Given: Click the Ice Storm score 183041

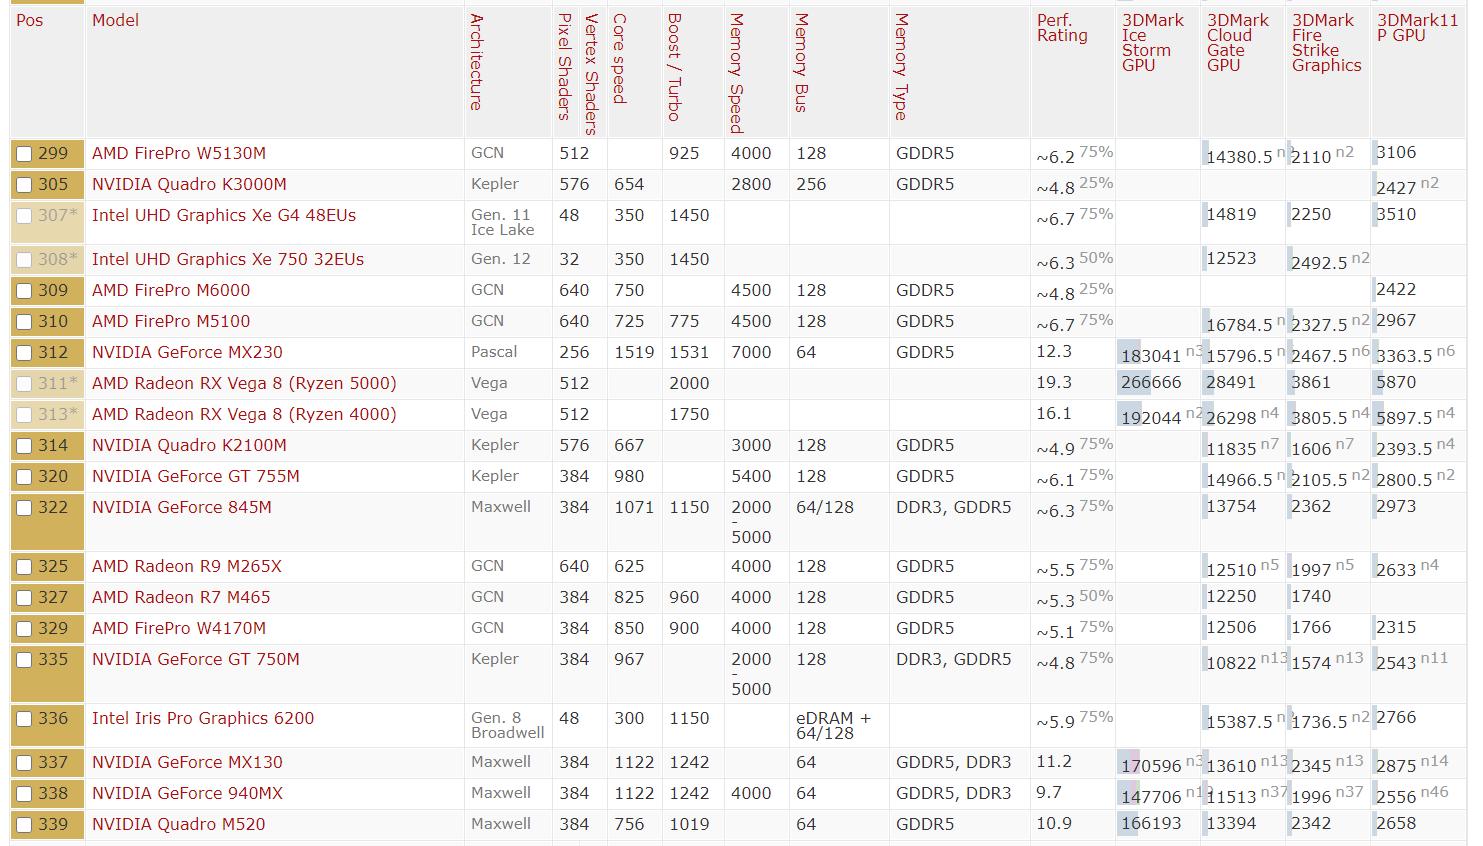Looking at the screenshot, I should point(1151,356).
